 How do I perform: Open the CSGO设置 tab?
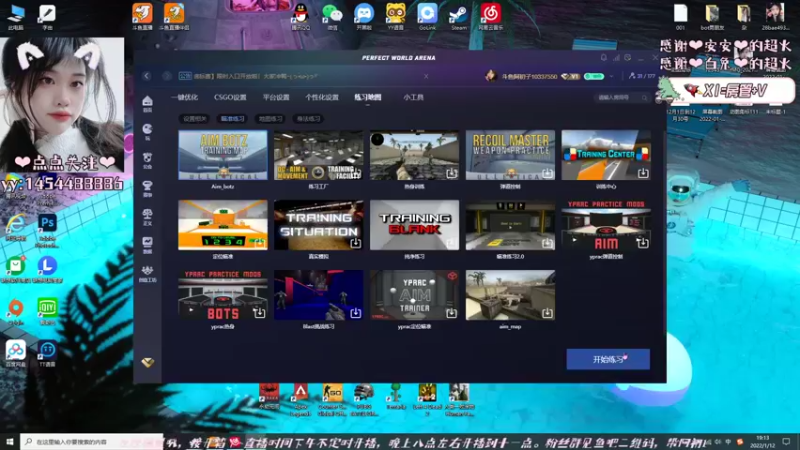(x=230, y=97)
